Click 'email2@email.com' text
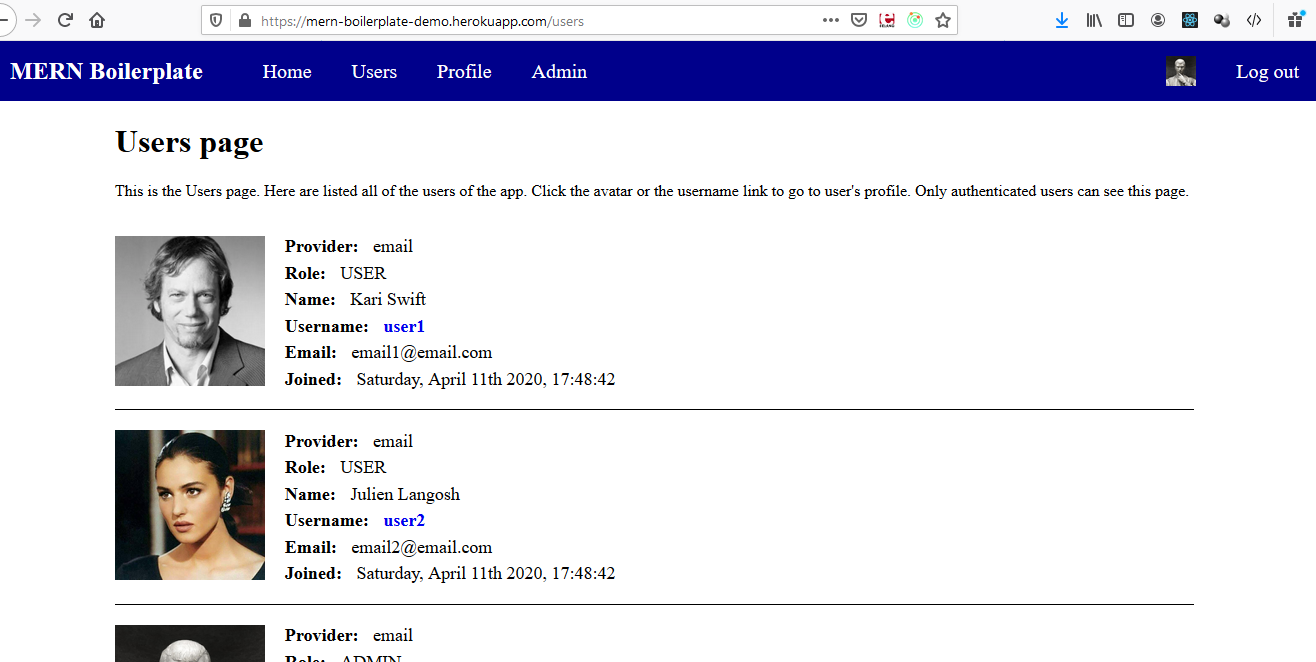The width and height of the screenshot is (1316, 662). [x=421, y=547]
